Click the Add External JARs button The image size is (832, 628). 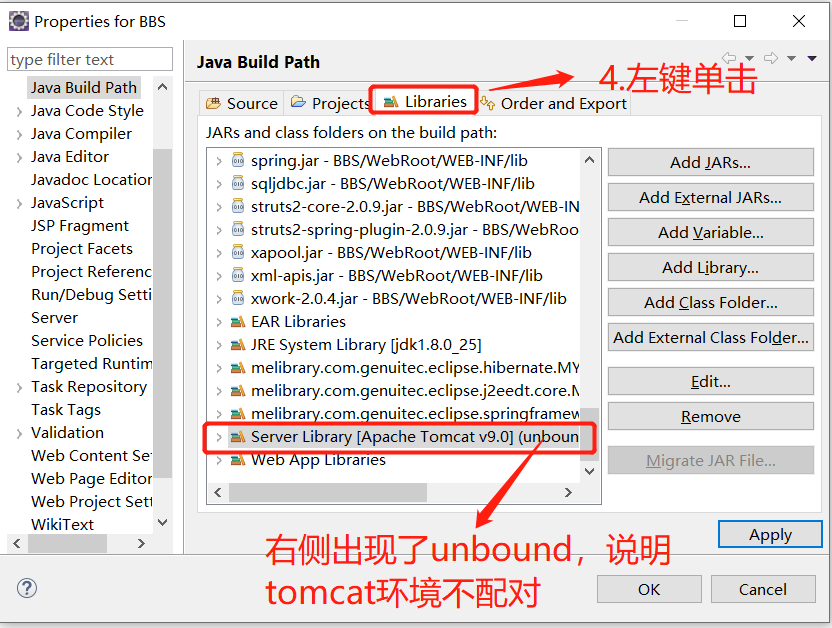[x=710, y=197]
